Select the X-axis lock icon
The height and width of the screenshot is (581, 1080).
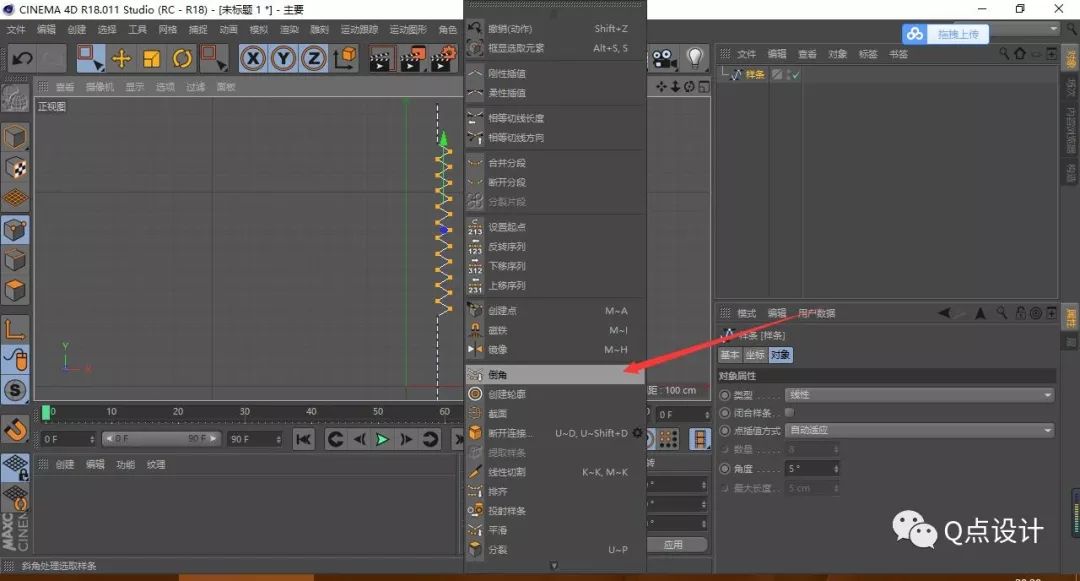pyautogui.click(x=252, y=59)
